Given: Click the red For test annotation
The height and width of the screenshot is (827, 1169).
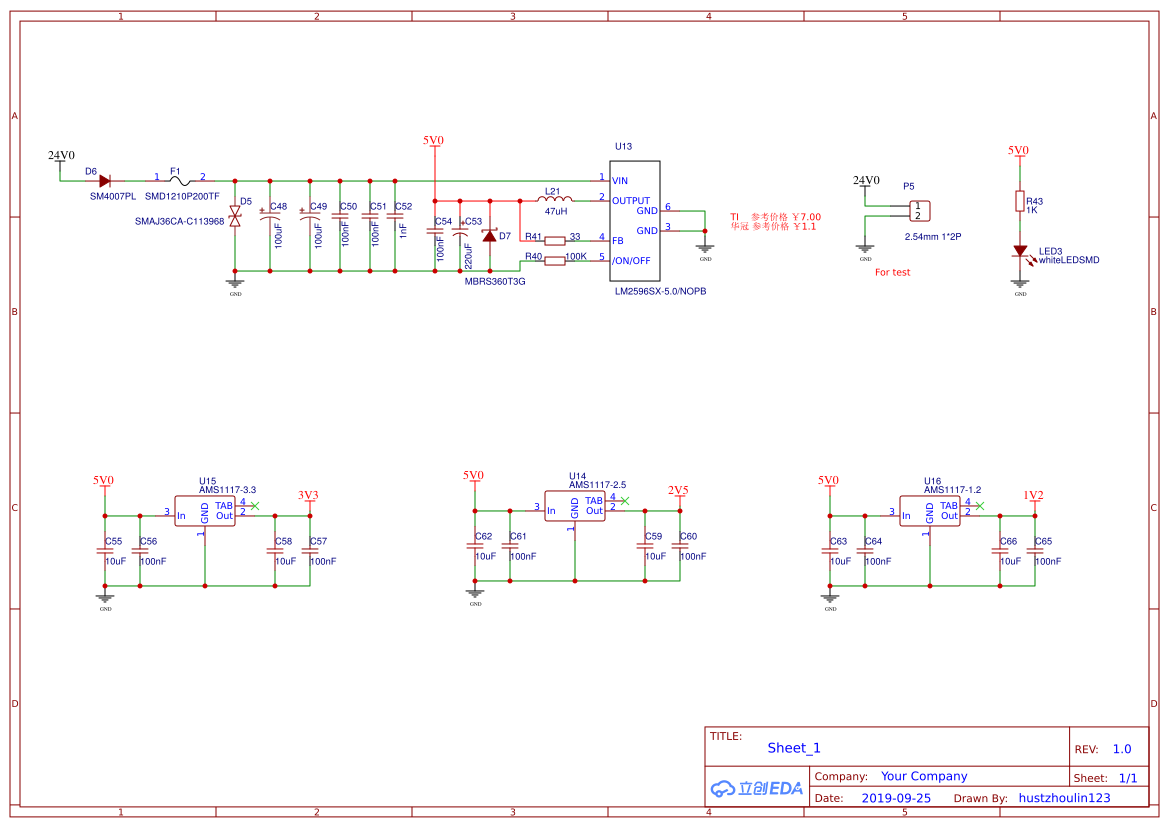Looking at the screenshot, I should [x=891, y=271].
